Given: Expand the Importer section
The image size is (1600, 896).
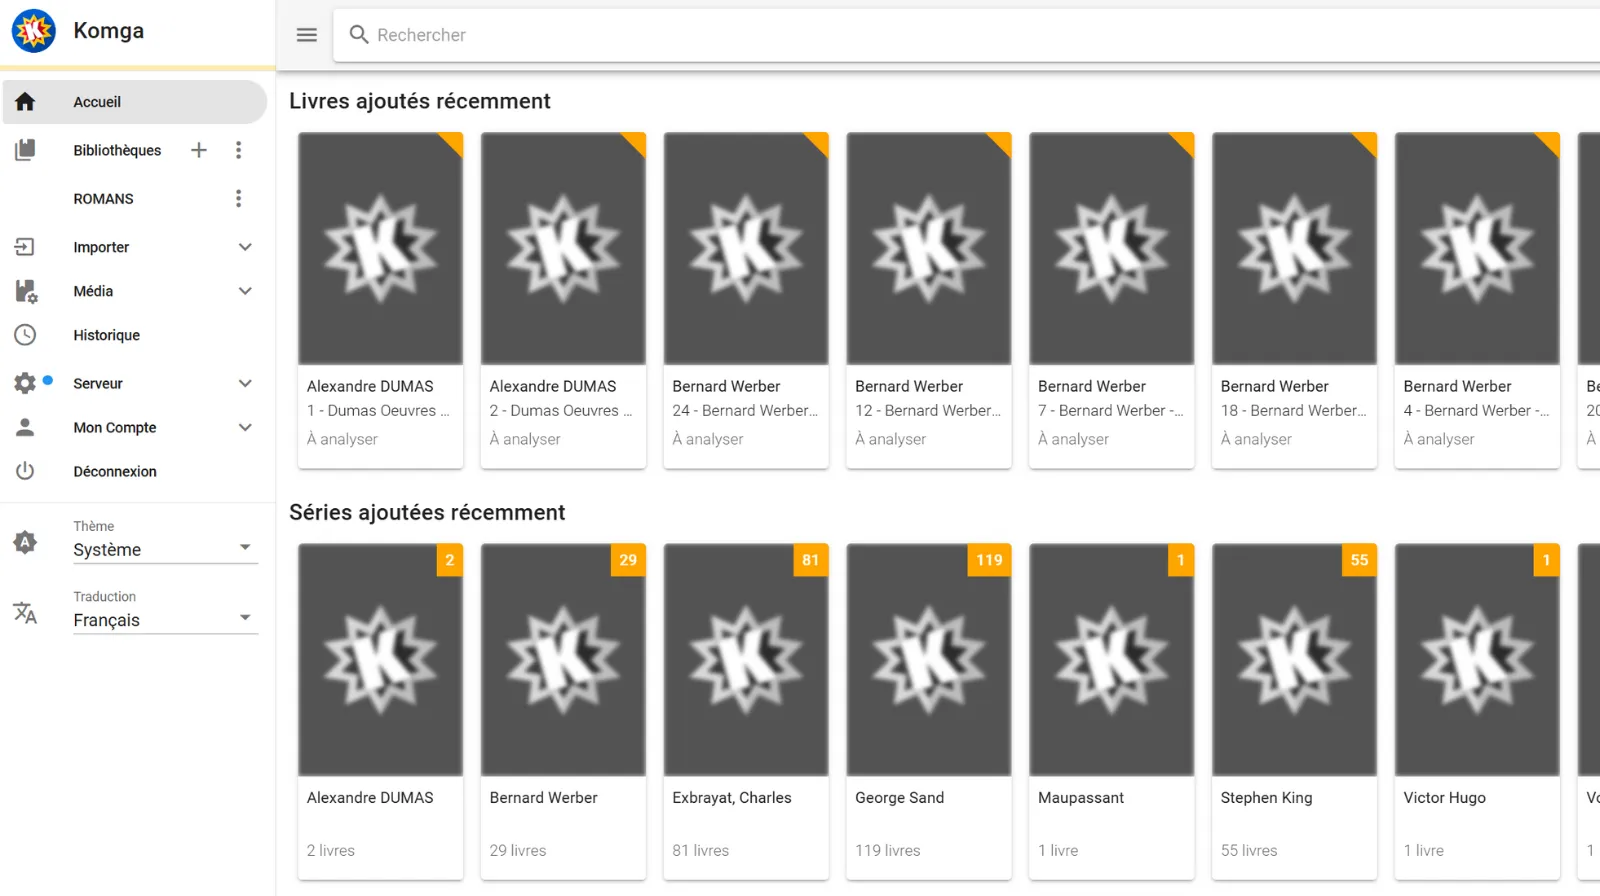Looking at the screenshot, I should pyautogui.click(x=245, y=247).
